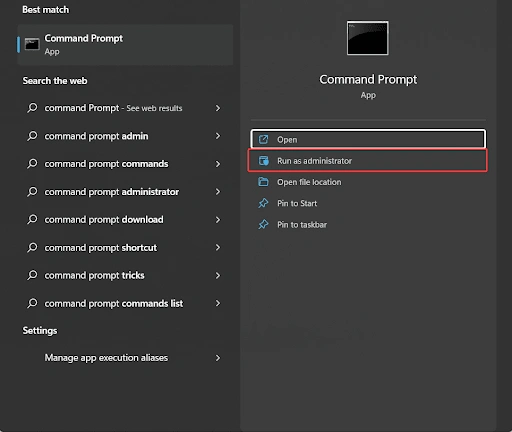Click the Run as administrator shield icon
The image size is (512, 432).
pyautogui.click(x=263, y=161)
